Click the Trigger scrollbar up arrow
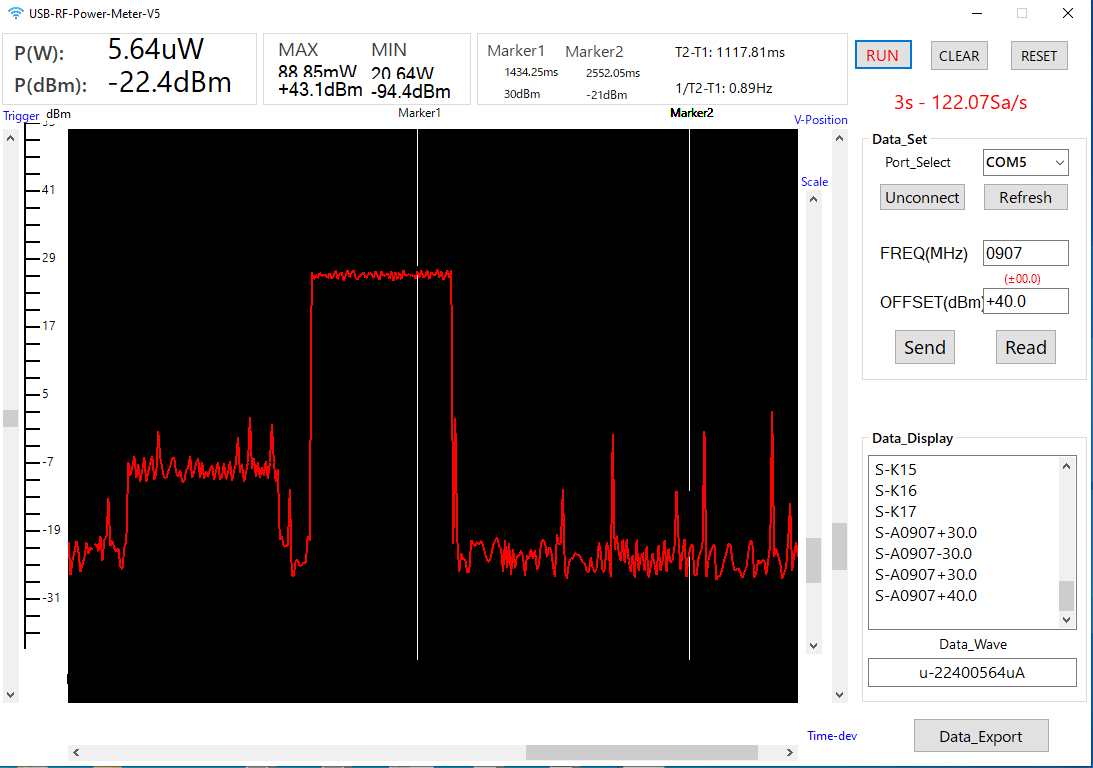 click(10, 138)
